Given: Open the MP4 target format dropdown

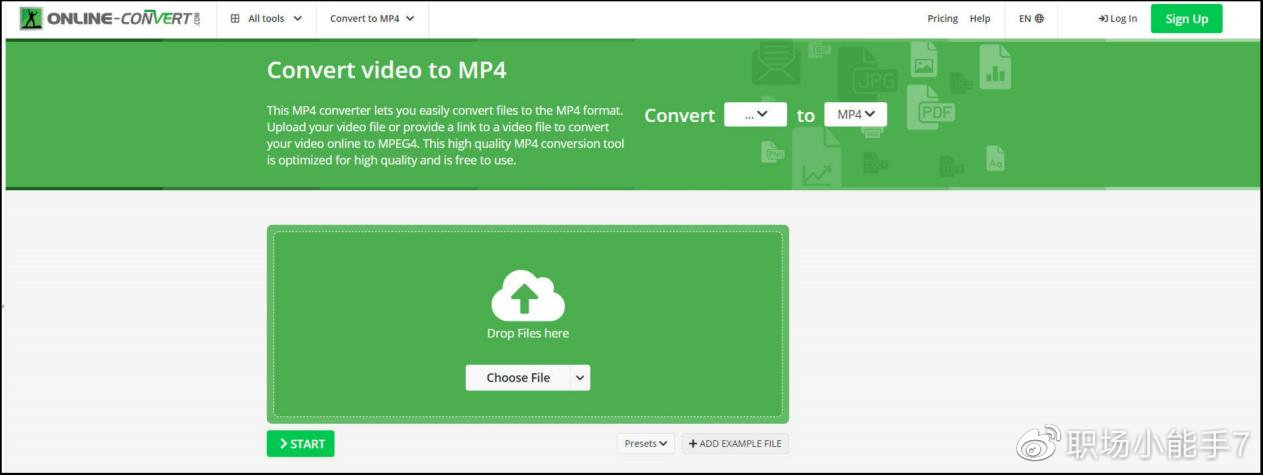Looking at the screenshot, I should tap(855, 114).
